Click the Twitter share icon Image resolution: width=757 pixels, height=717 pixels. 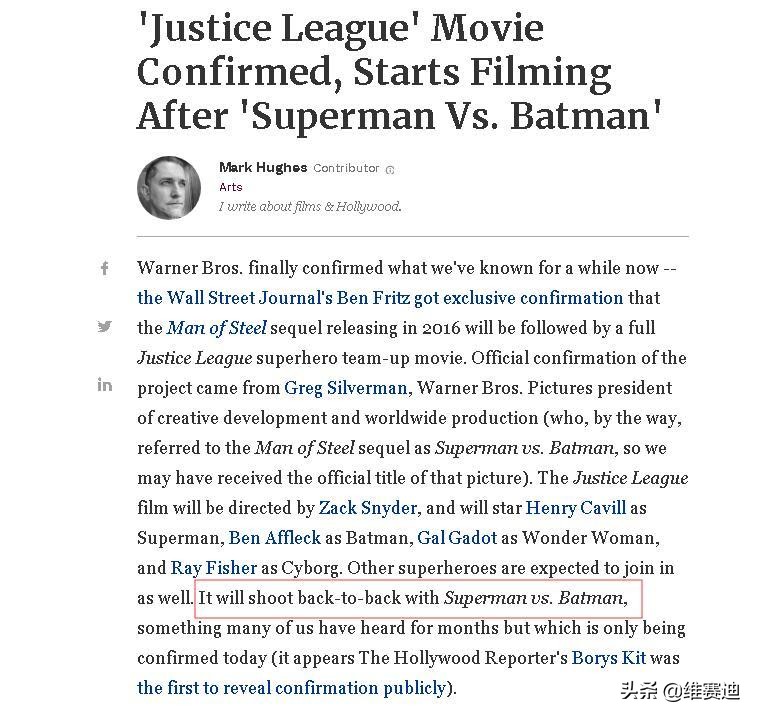[104, 326]
